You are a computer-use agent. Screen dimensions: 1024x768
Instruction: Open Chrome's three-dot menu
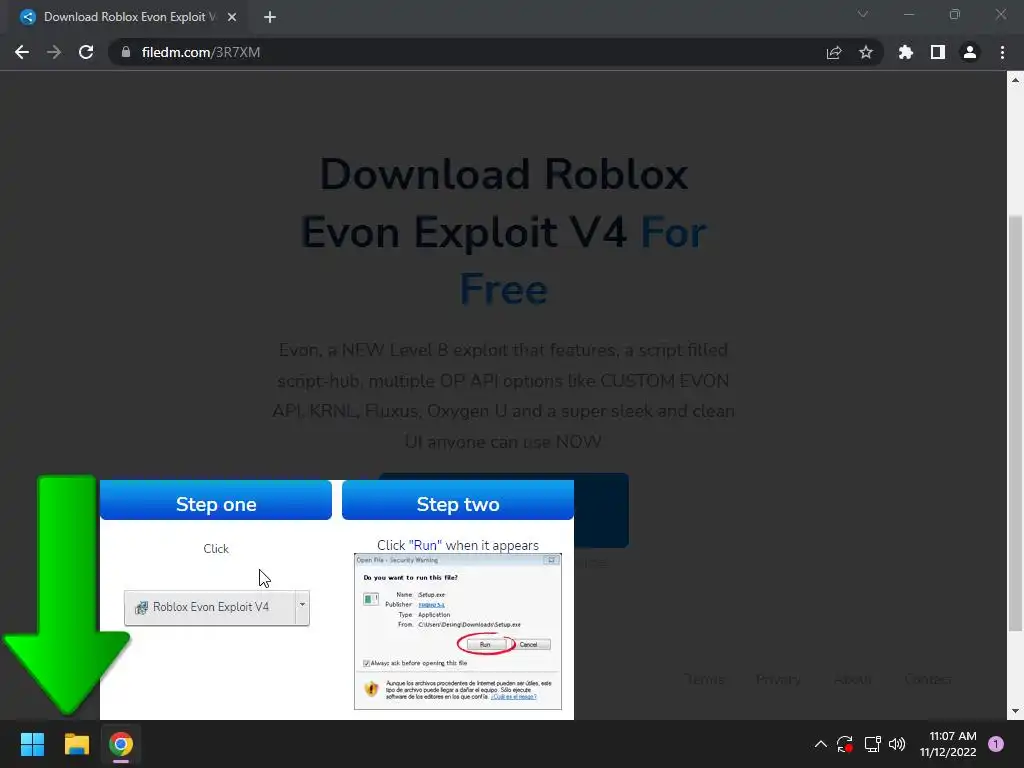(1002, 52)
